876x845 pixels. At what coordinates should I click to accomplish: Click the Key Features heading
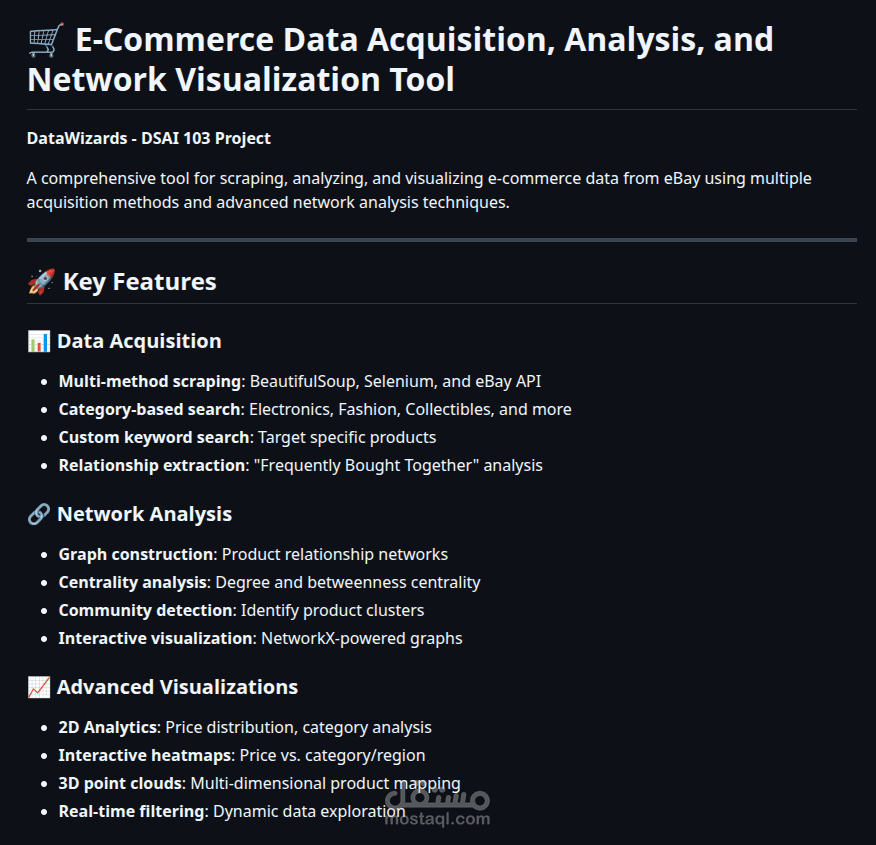140,282
